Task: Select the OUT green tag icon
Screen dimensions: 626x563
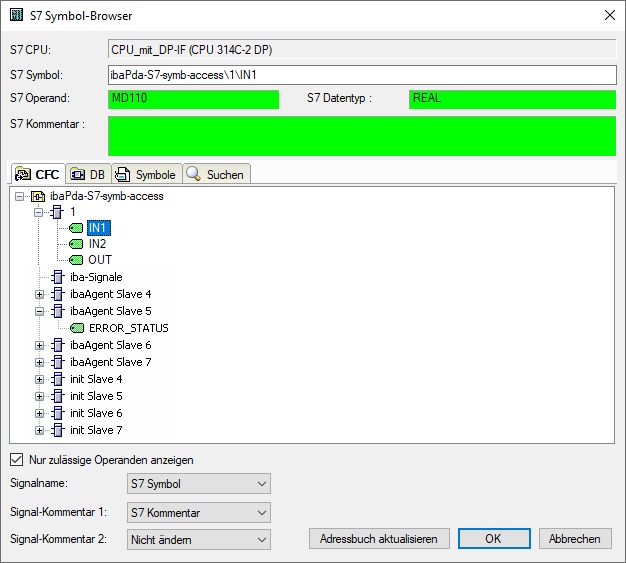Action: [76, 260]
